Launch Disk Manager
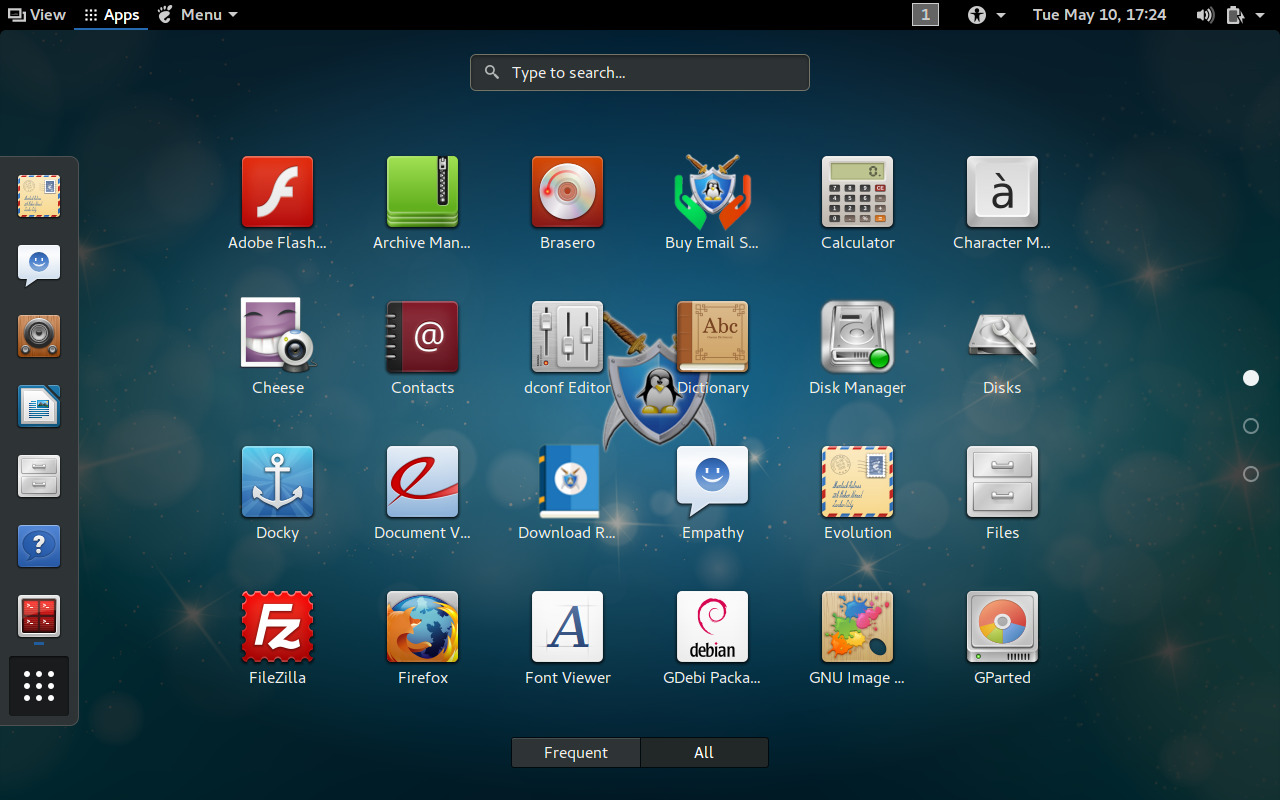The height and width of the screenshot is (800, 1280). tap(857, 337)
